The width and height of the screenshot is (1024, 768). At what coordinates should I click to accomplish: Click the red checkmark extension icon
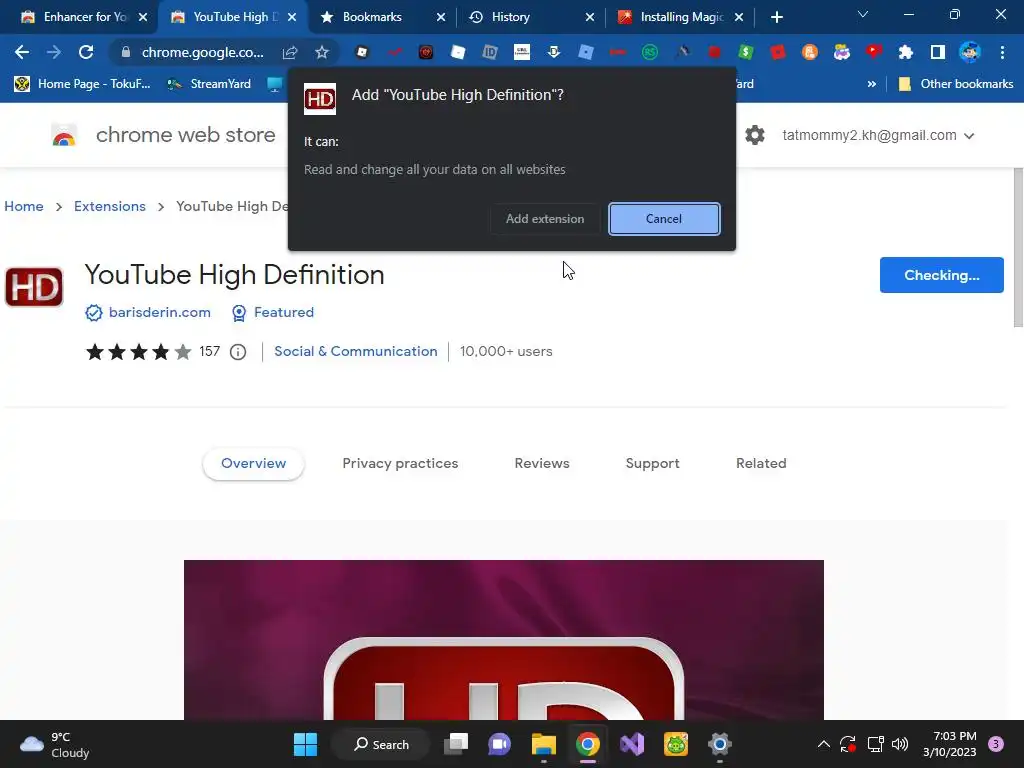tap(394, 52)
